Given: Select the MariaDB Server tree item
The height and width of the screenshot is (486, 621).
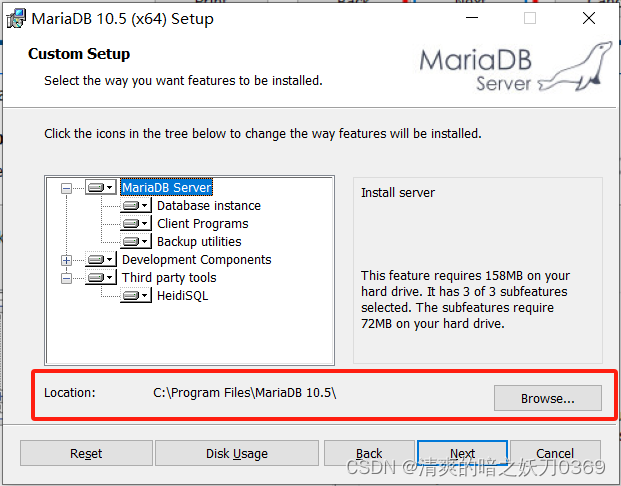Looking at the screenshot, I should coord(167,187).
